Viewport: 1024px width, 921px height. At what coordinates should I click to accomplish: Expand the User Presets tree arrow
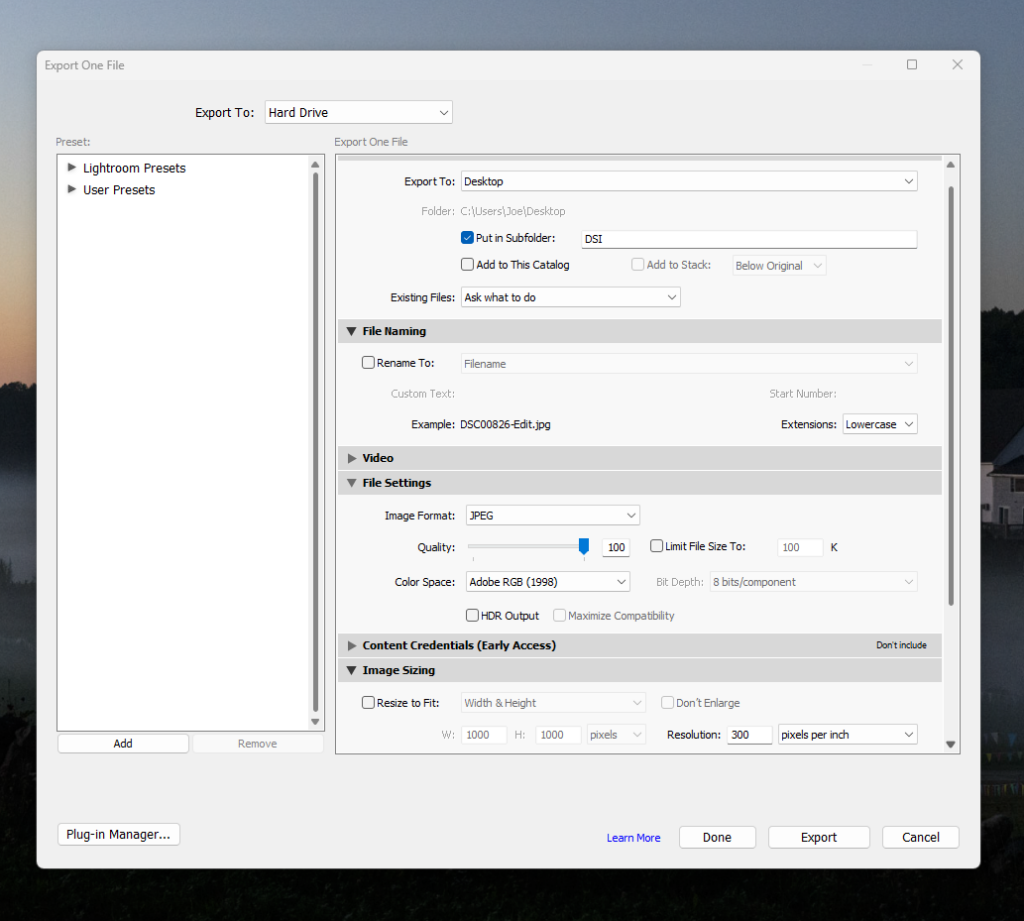pyautogui.click(x=72, y=189)
